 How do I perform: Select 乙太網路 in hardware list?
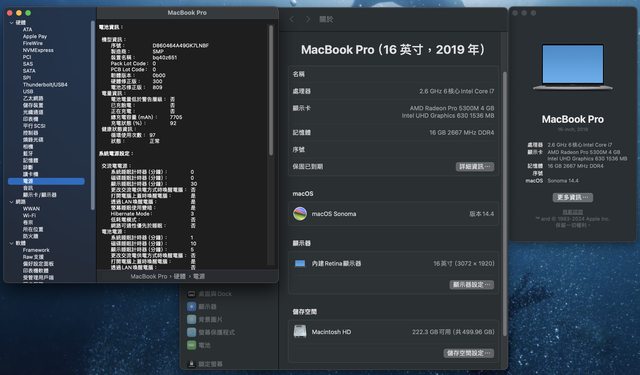tap(33, 98)
